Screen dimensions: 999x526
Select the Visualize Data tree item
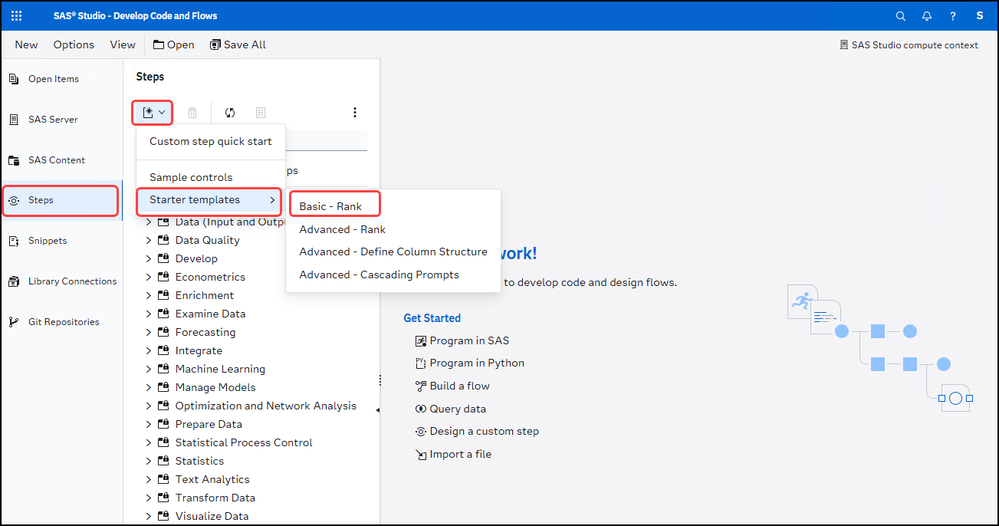tap(212, 516)
